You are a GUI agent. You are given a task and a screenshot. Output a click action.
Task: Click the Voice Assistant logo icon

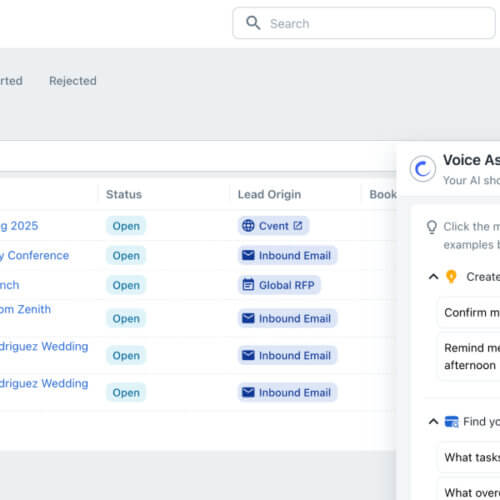pyautogui.click(x=423, y=169)
